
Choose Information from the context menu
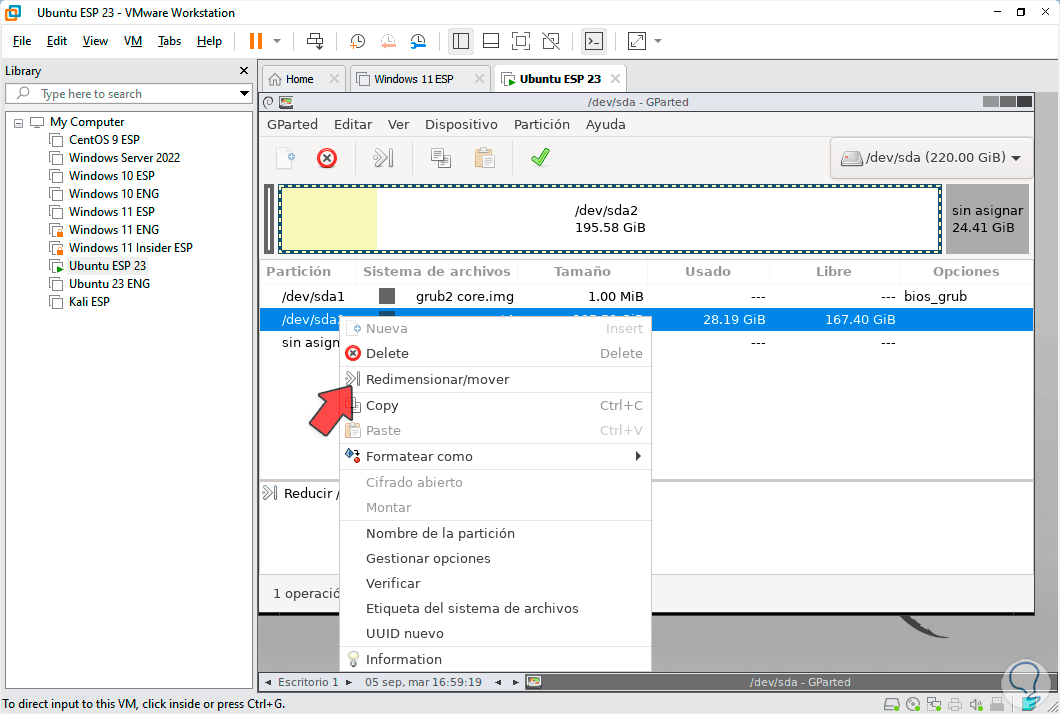pos(495,659)
